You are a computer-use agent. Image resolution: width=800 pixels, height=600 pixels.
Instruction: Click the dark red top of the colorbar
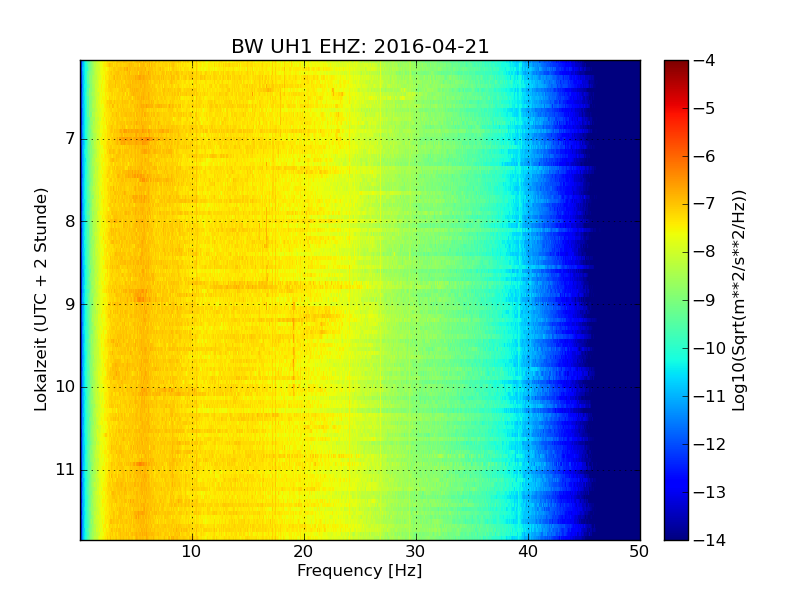pos(676,65)
